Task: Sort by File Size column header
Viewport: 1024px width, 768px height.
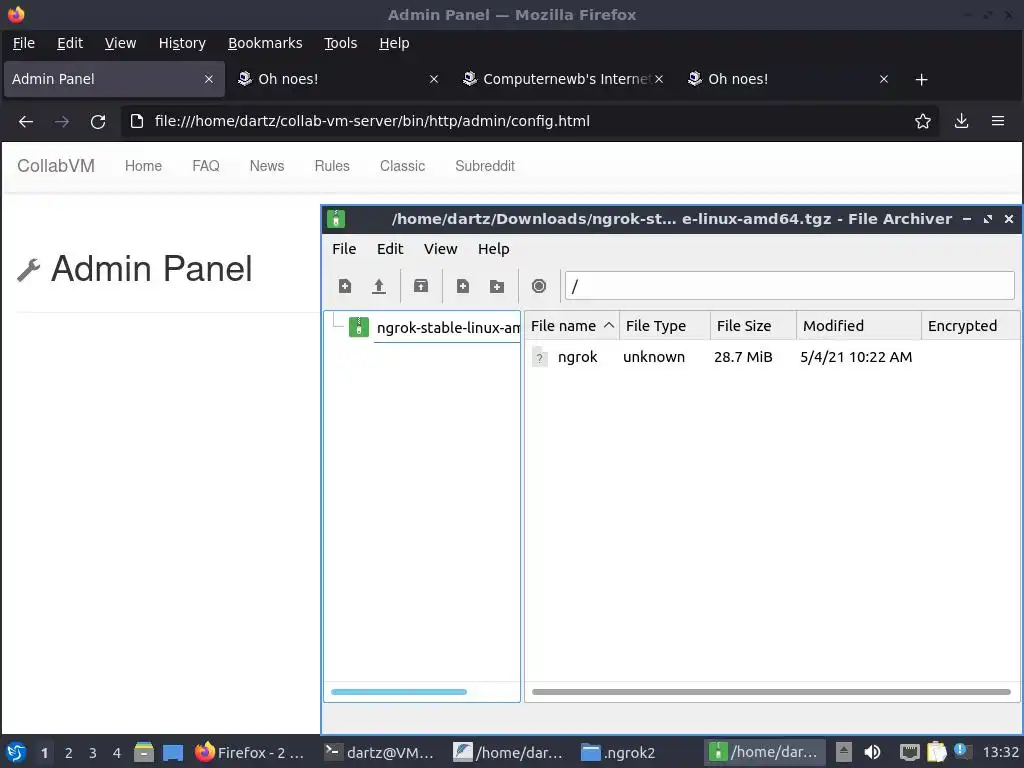Action: point(753,326)
